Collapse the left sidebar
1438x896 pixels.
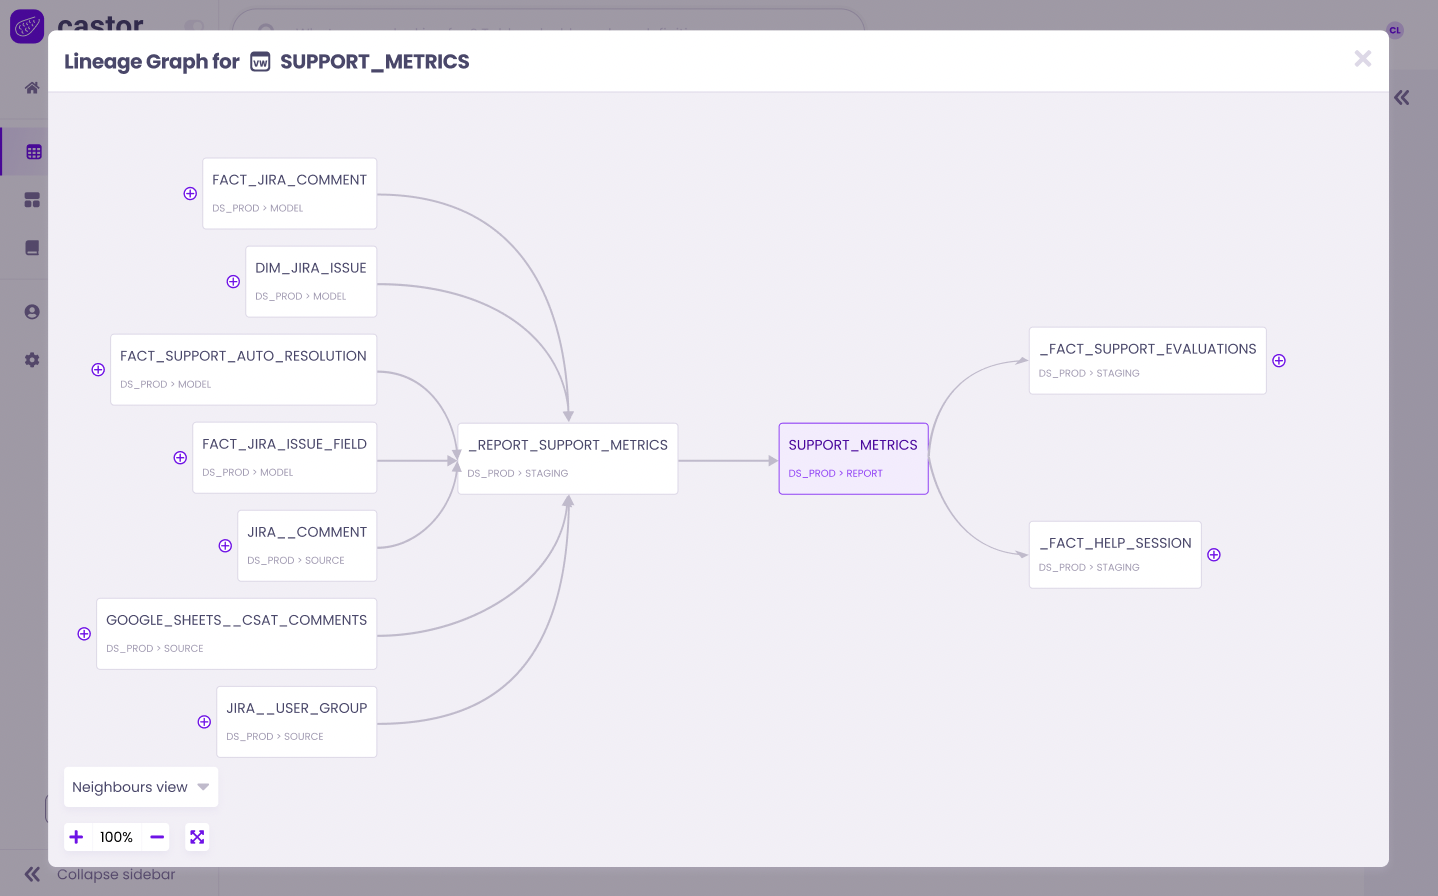pos(31,873)
